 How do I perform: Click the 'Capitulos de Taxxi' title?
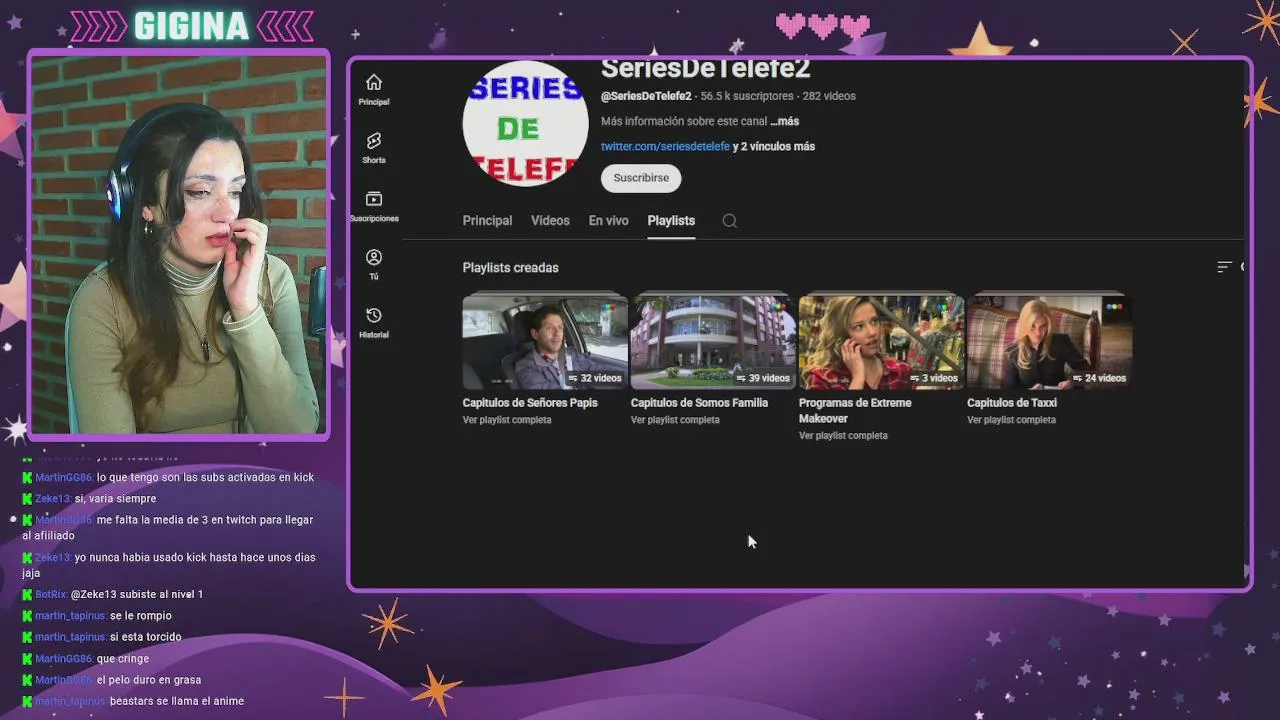pos(1012,403)
